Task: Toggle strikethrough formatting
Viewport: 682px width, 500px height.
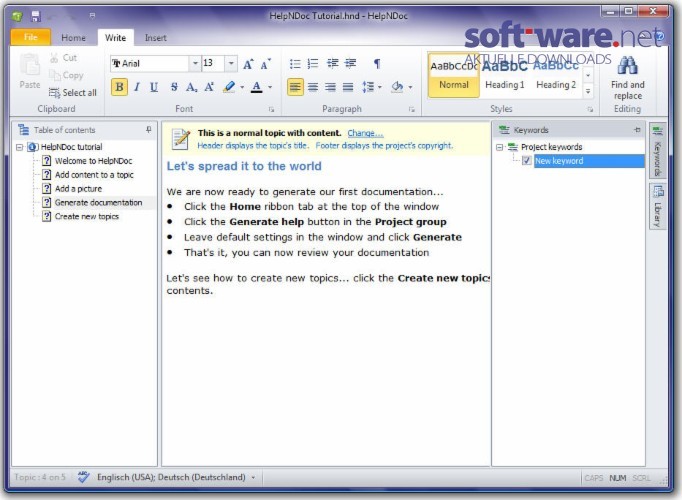Action: point(174,87)
